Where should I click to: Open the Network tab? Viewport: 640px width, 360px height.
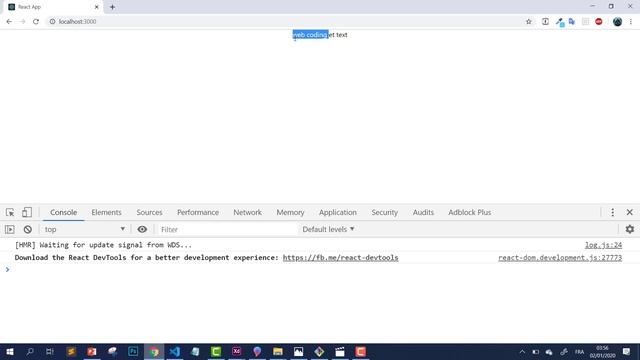tap(247, 212)
